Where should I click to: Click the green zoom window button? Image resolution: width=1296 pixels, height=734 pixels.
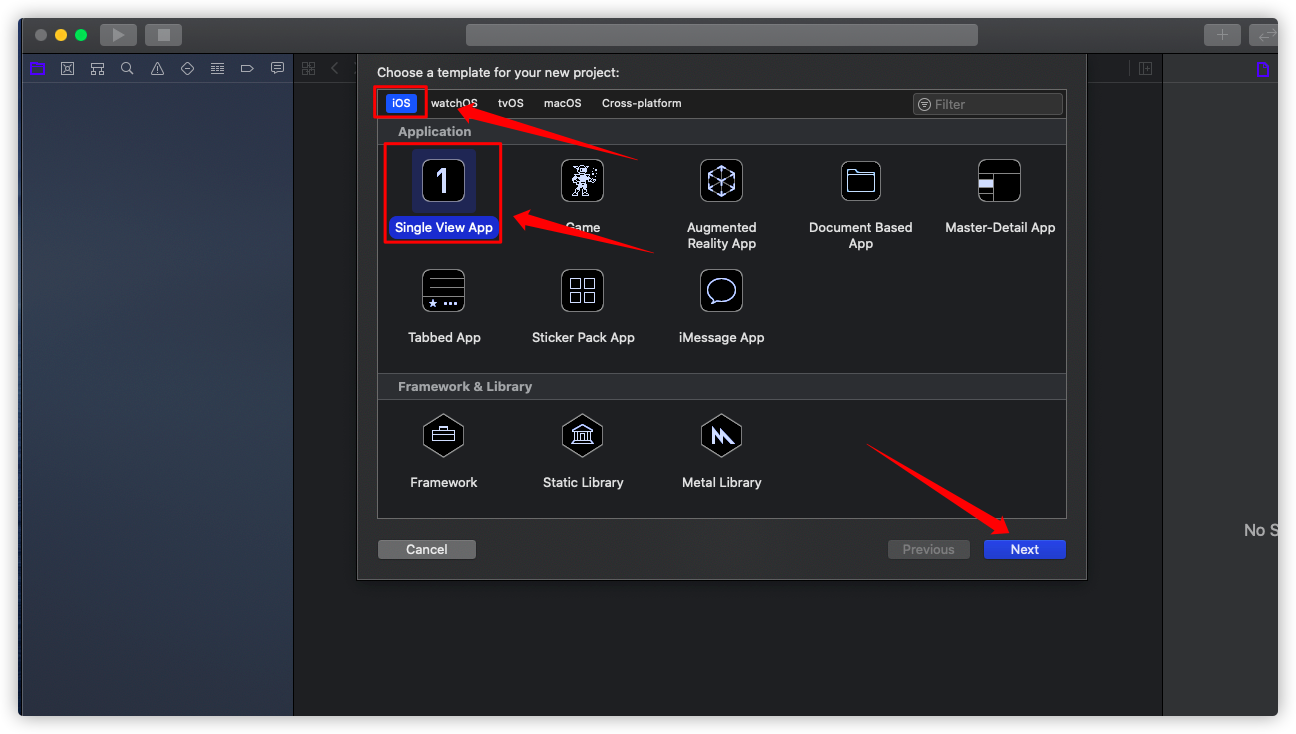tap(81, 35)
